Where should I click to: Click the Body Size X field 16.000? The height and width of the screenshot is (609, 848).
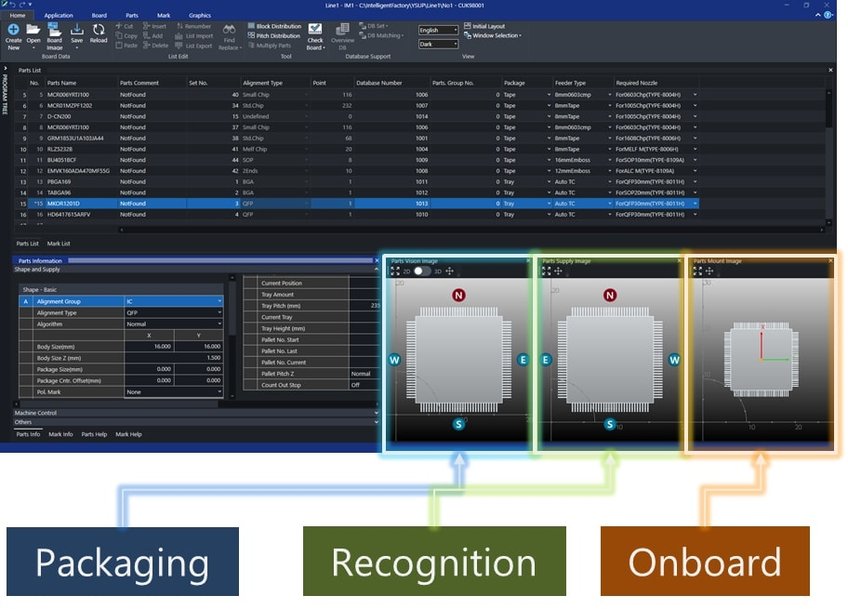[x=149, y=346]
